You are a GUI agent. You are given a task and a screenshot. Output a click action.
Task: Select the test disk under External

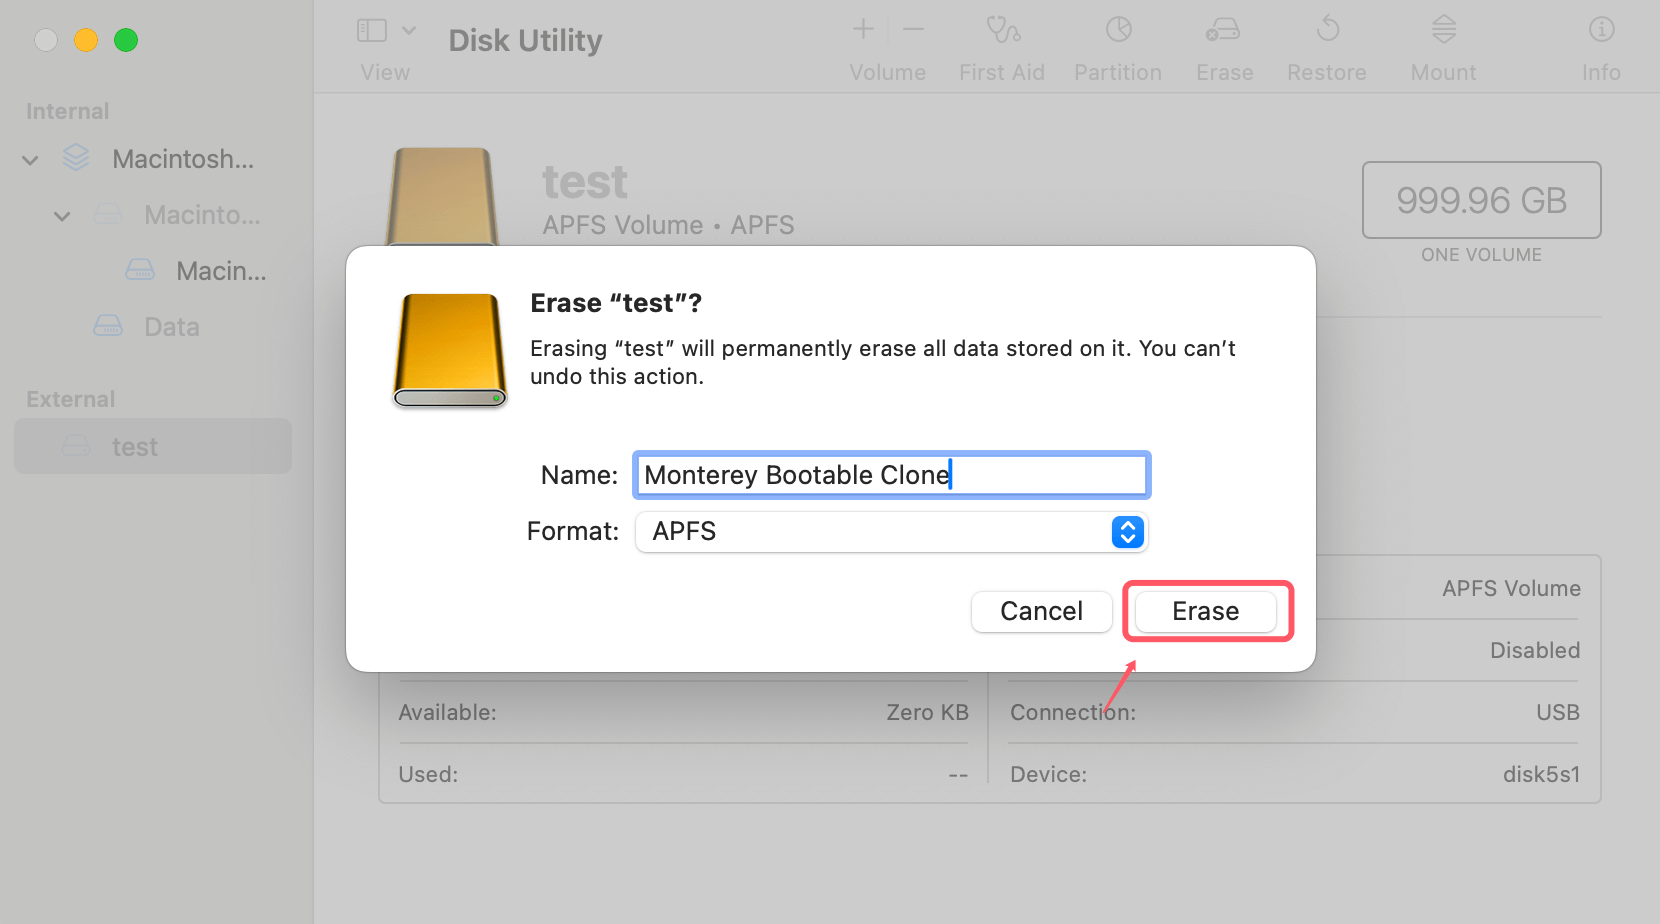(135, 446)
